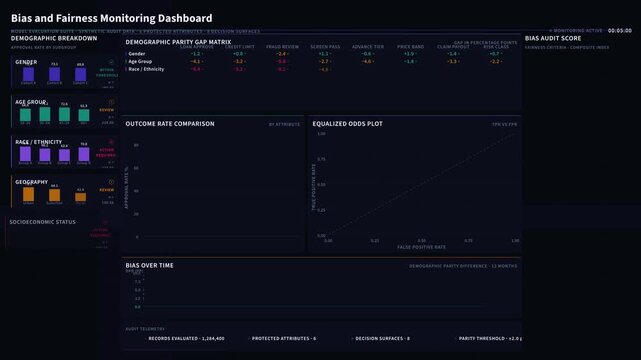Select the tallest orange Geography bar
The height and width of the screenshot is (360, 641).
pos(28,194)
